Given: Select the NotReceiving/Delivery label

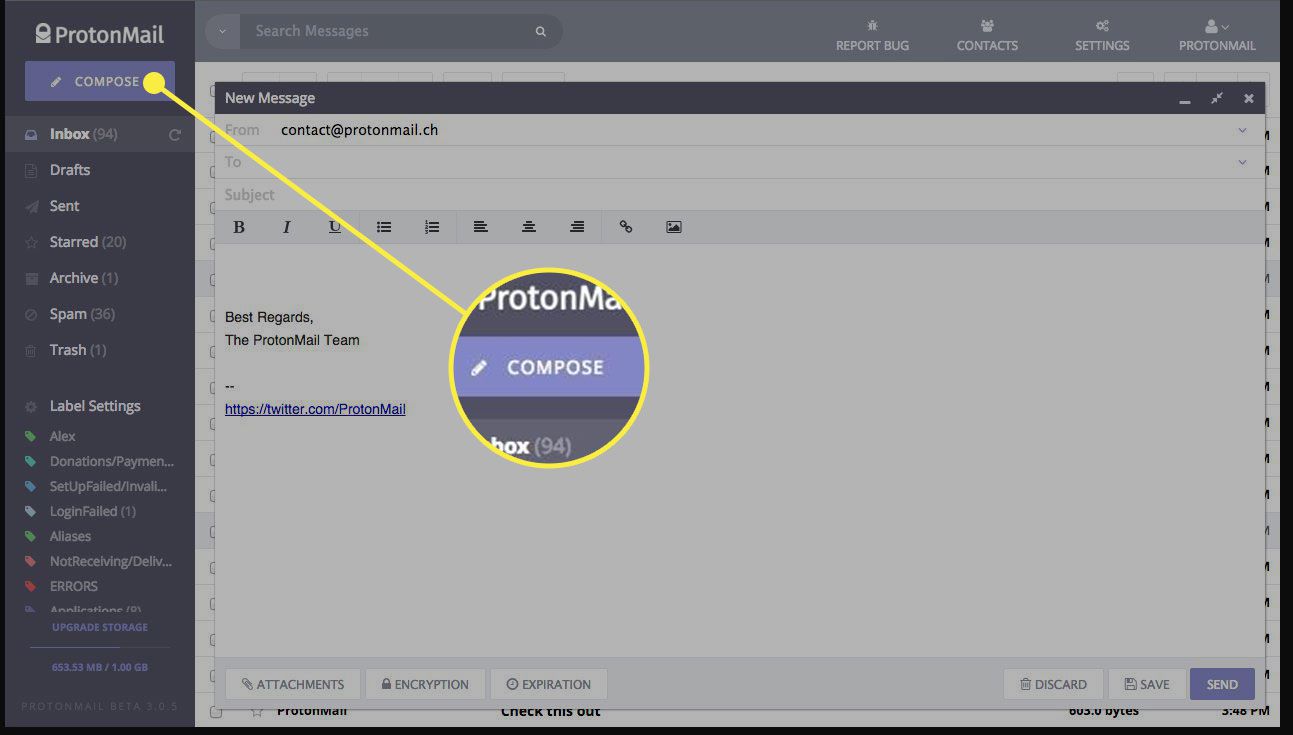Looking at the screenshot, I should [x=111, y=561].
